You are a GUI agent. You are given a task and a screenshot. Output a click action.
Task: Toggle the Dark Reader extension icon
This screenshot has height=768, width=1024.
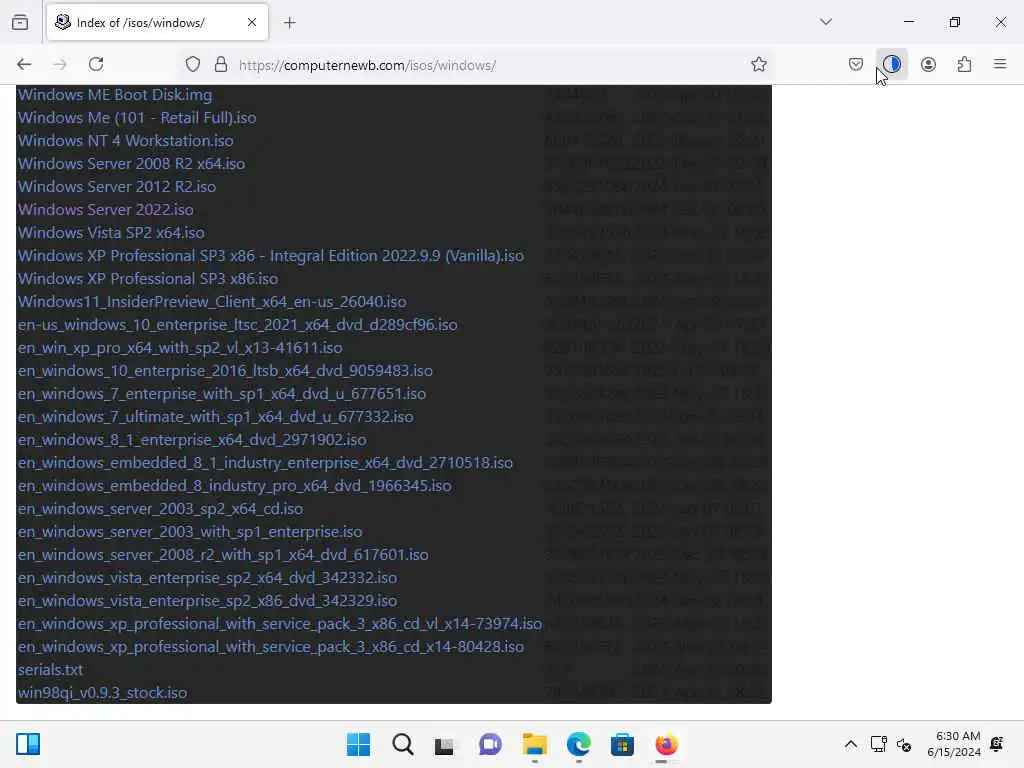(892, 64)
